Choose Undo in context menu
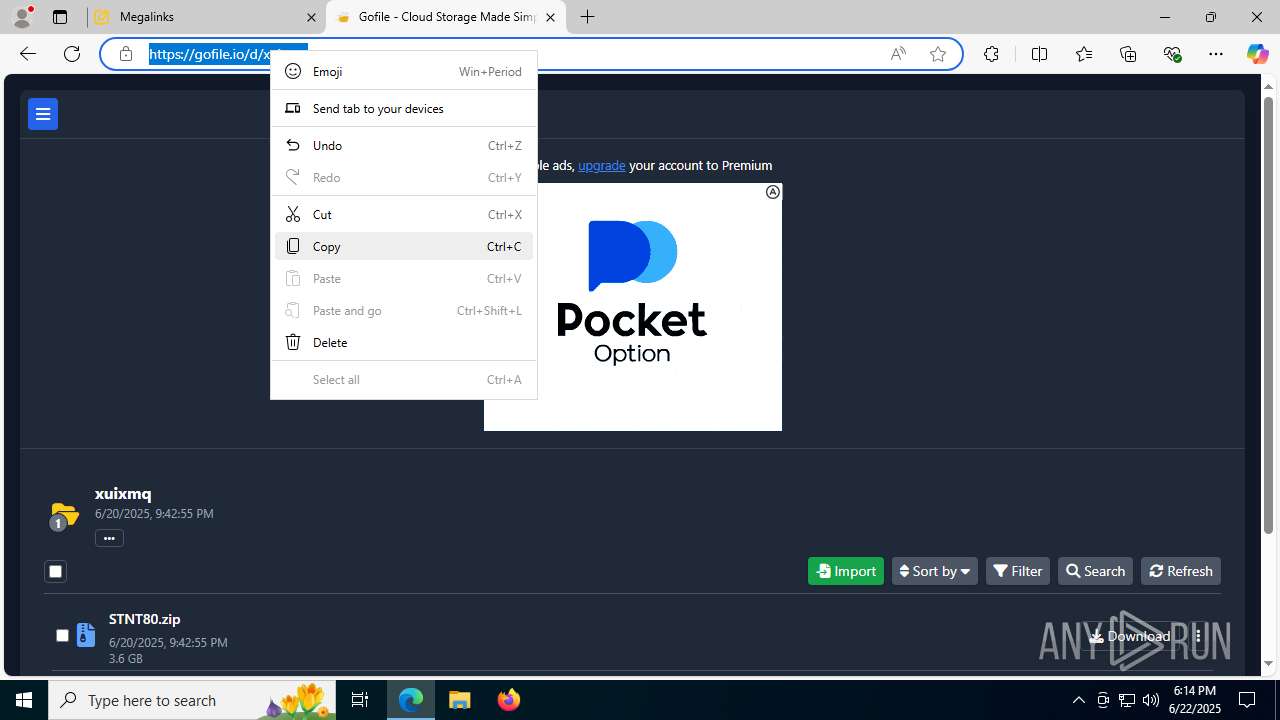The image size is (1280, 720). click(x=404, y=145)
